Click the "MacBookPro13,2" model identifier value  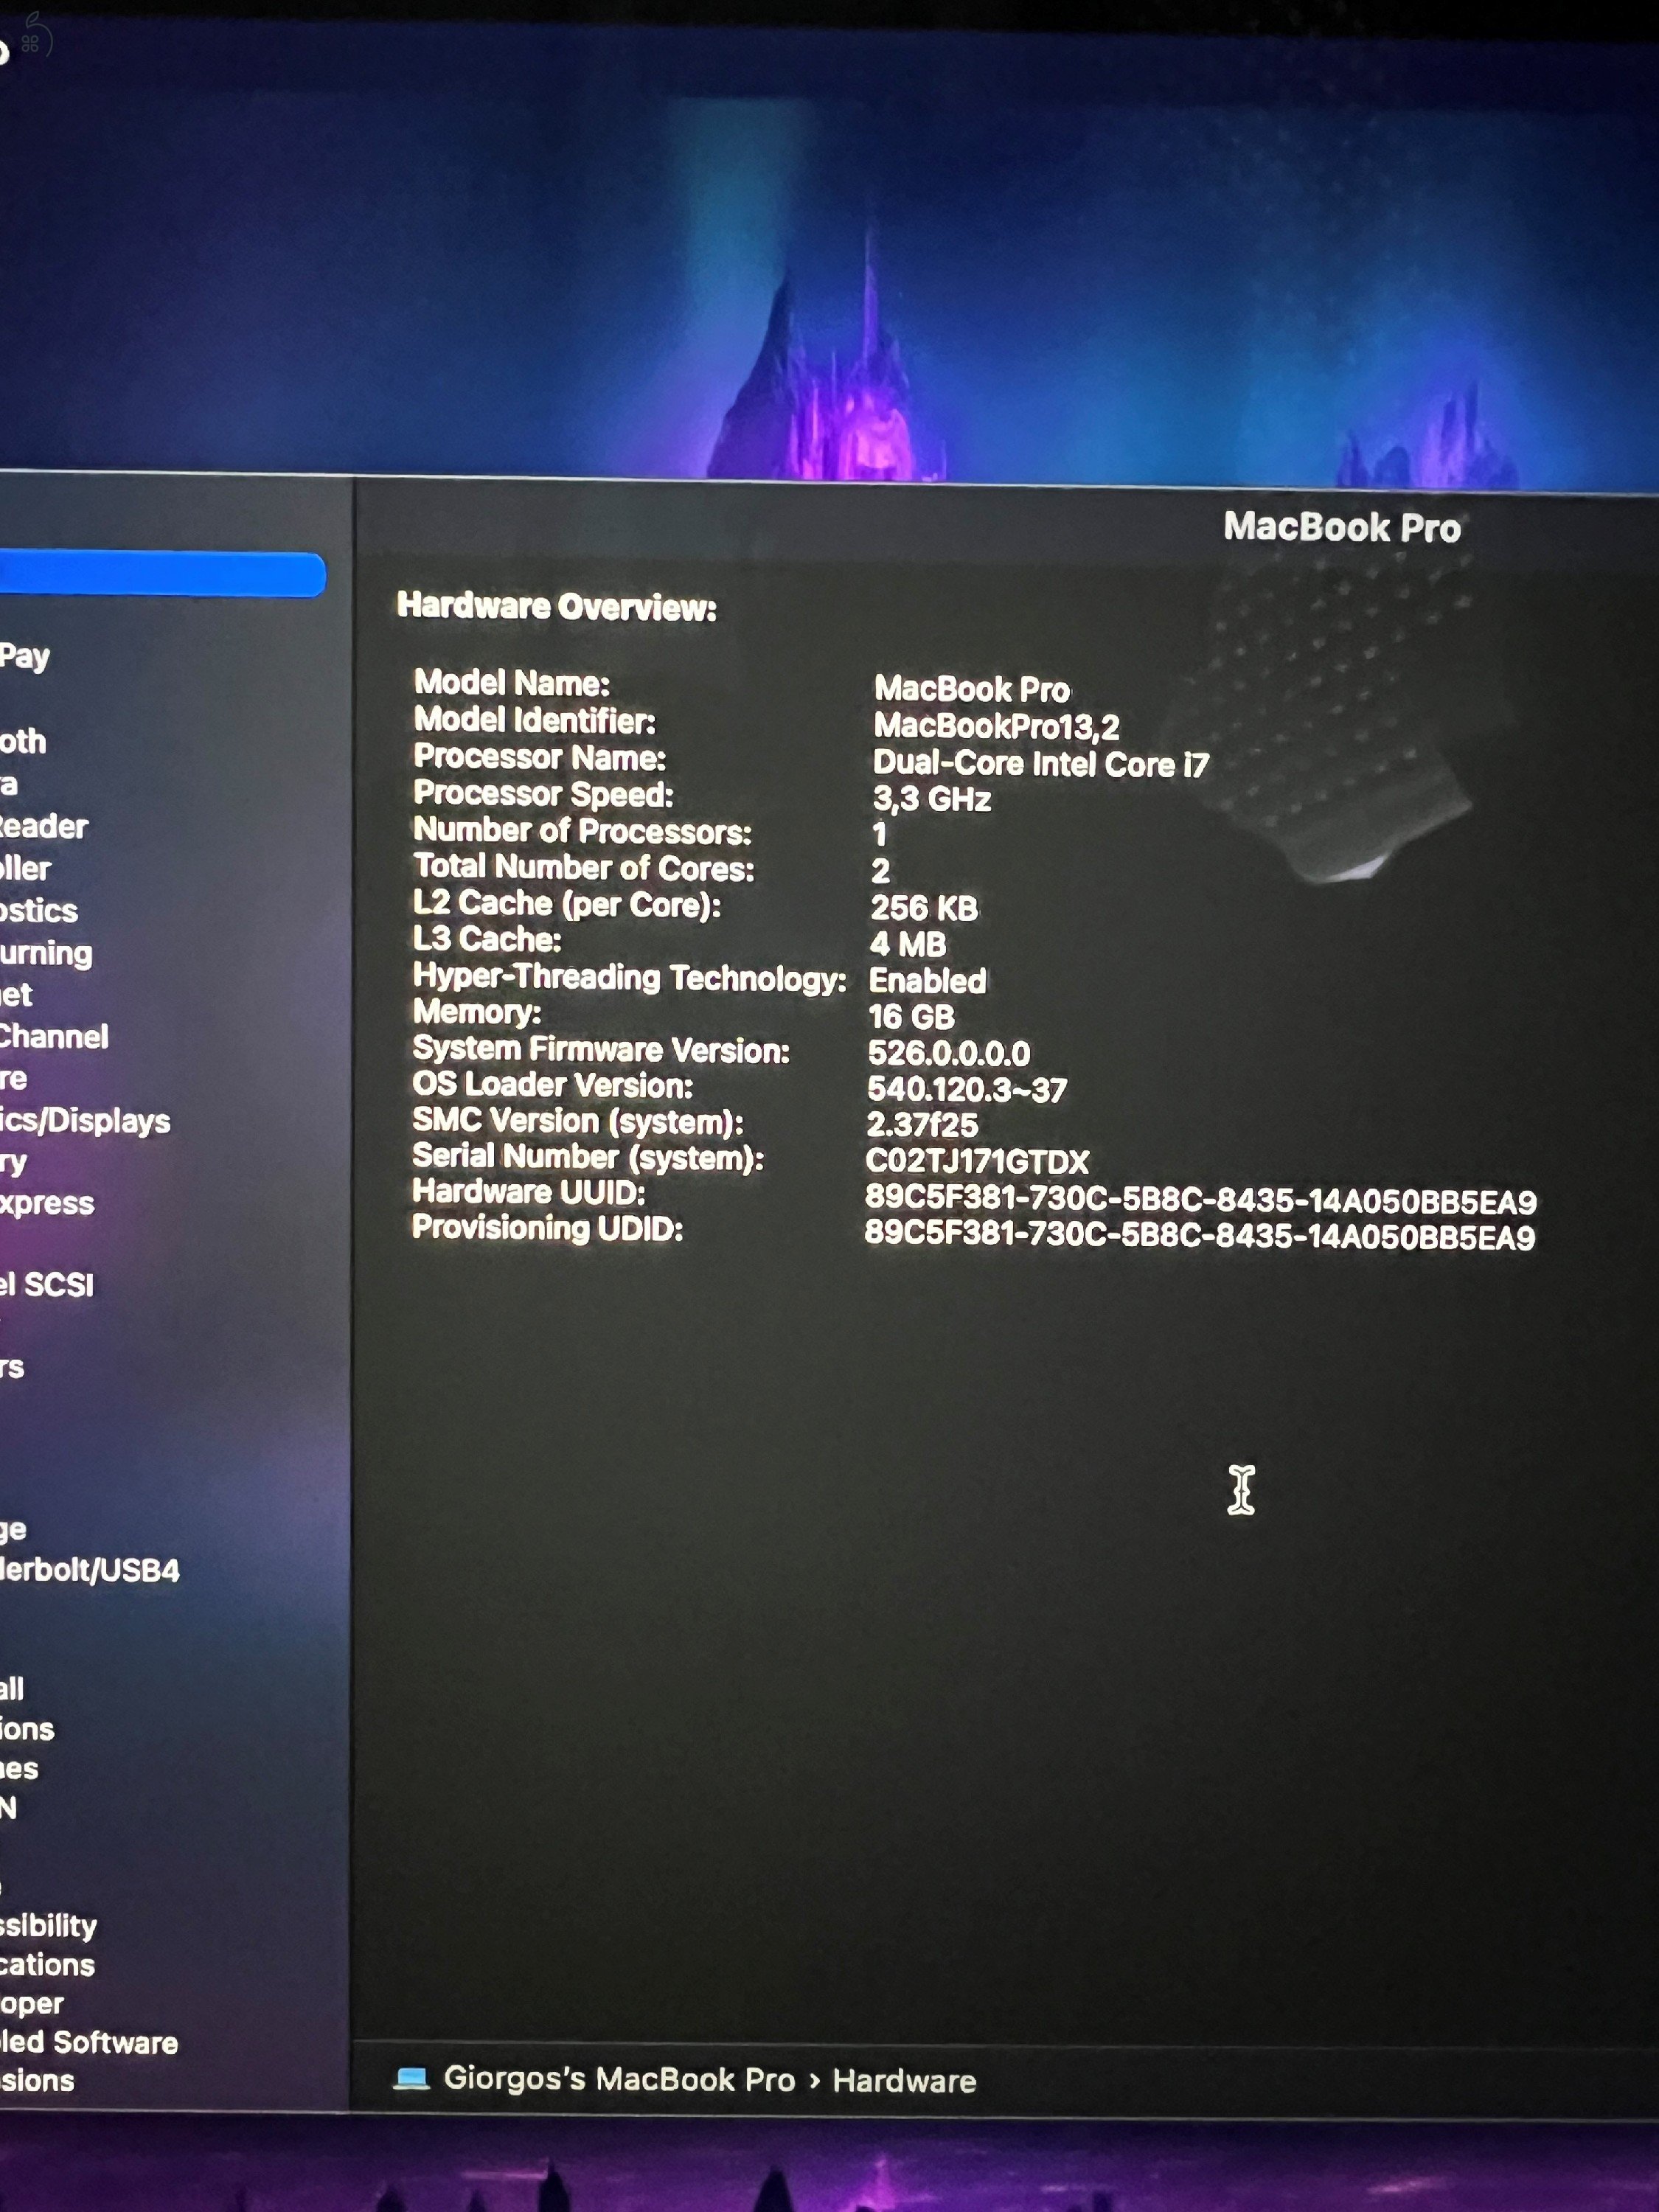point(997,726)
